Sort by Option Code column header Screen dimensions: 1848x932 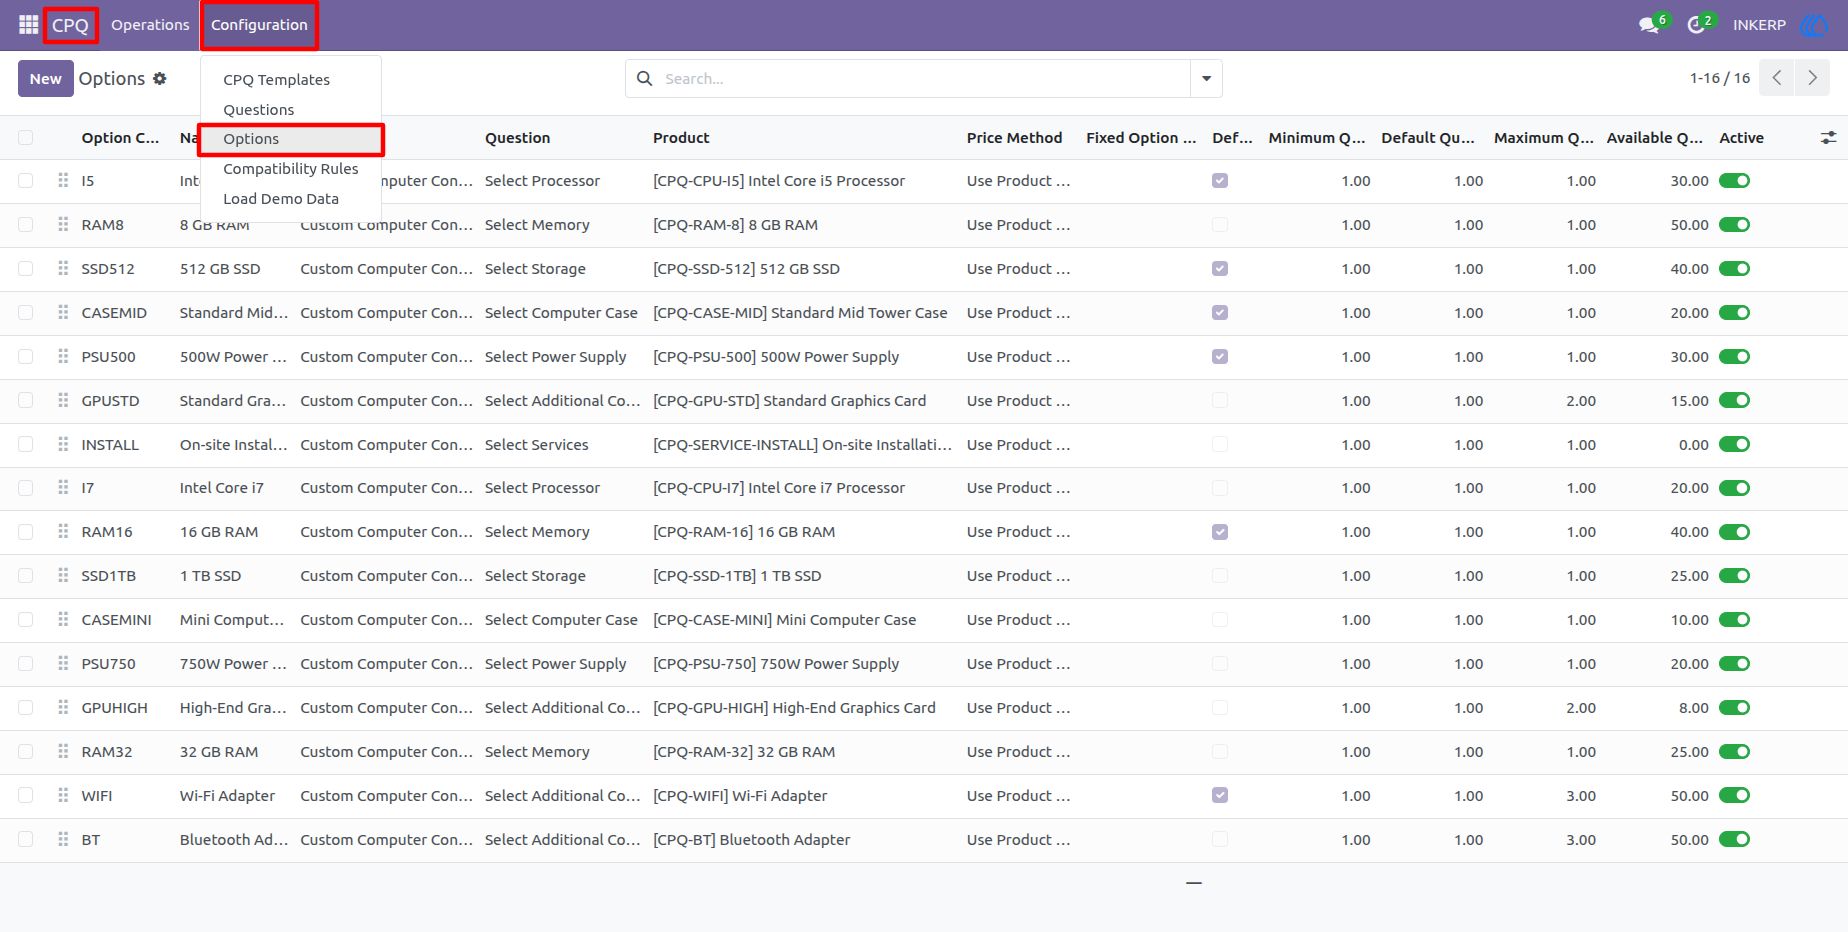pyautogui.click(x=120, y=138)
